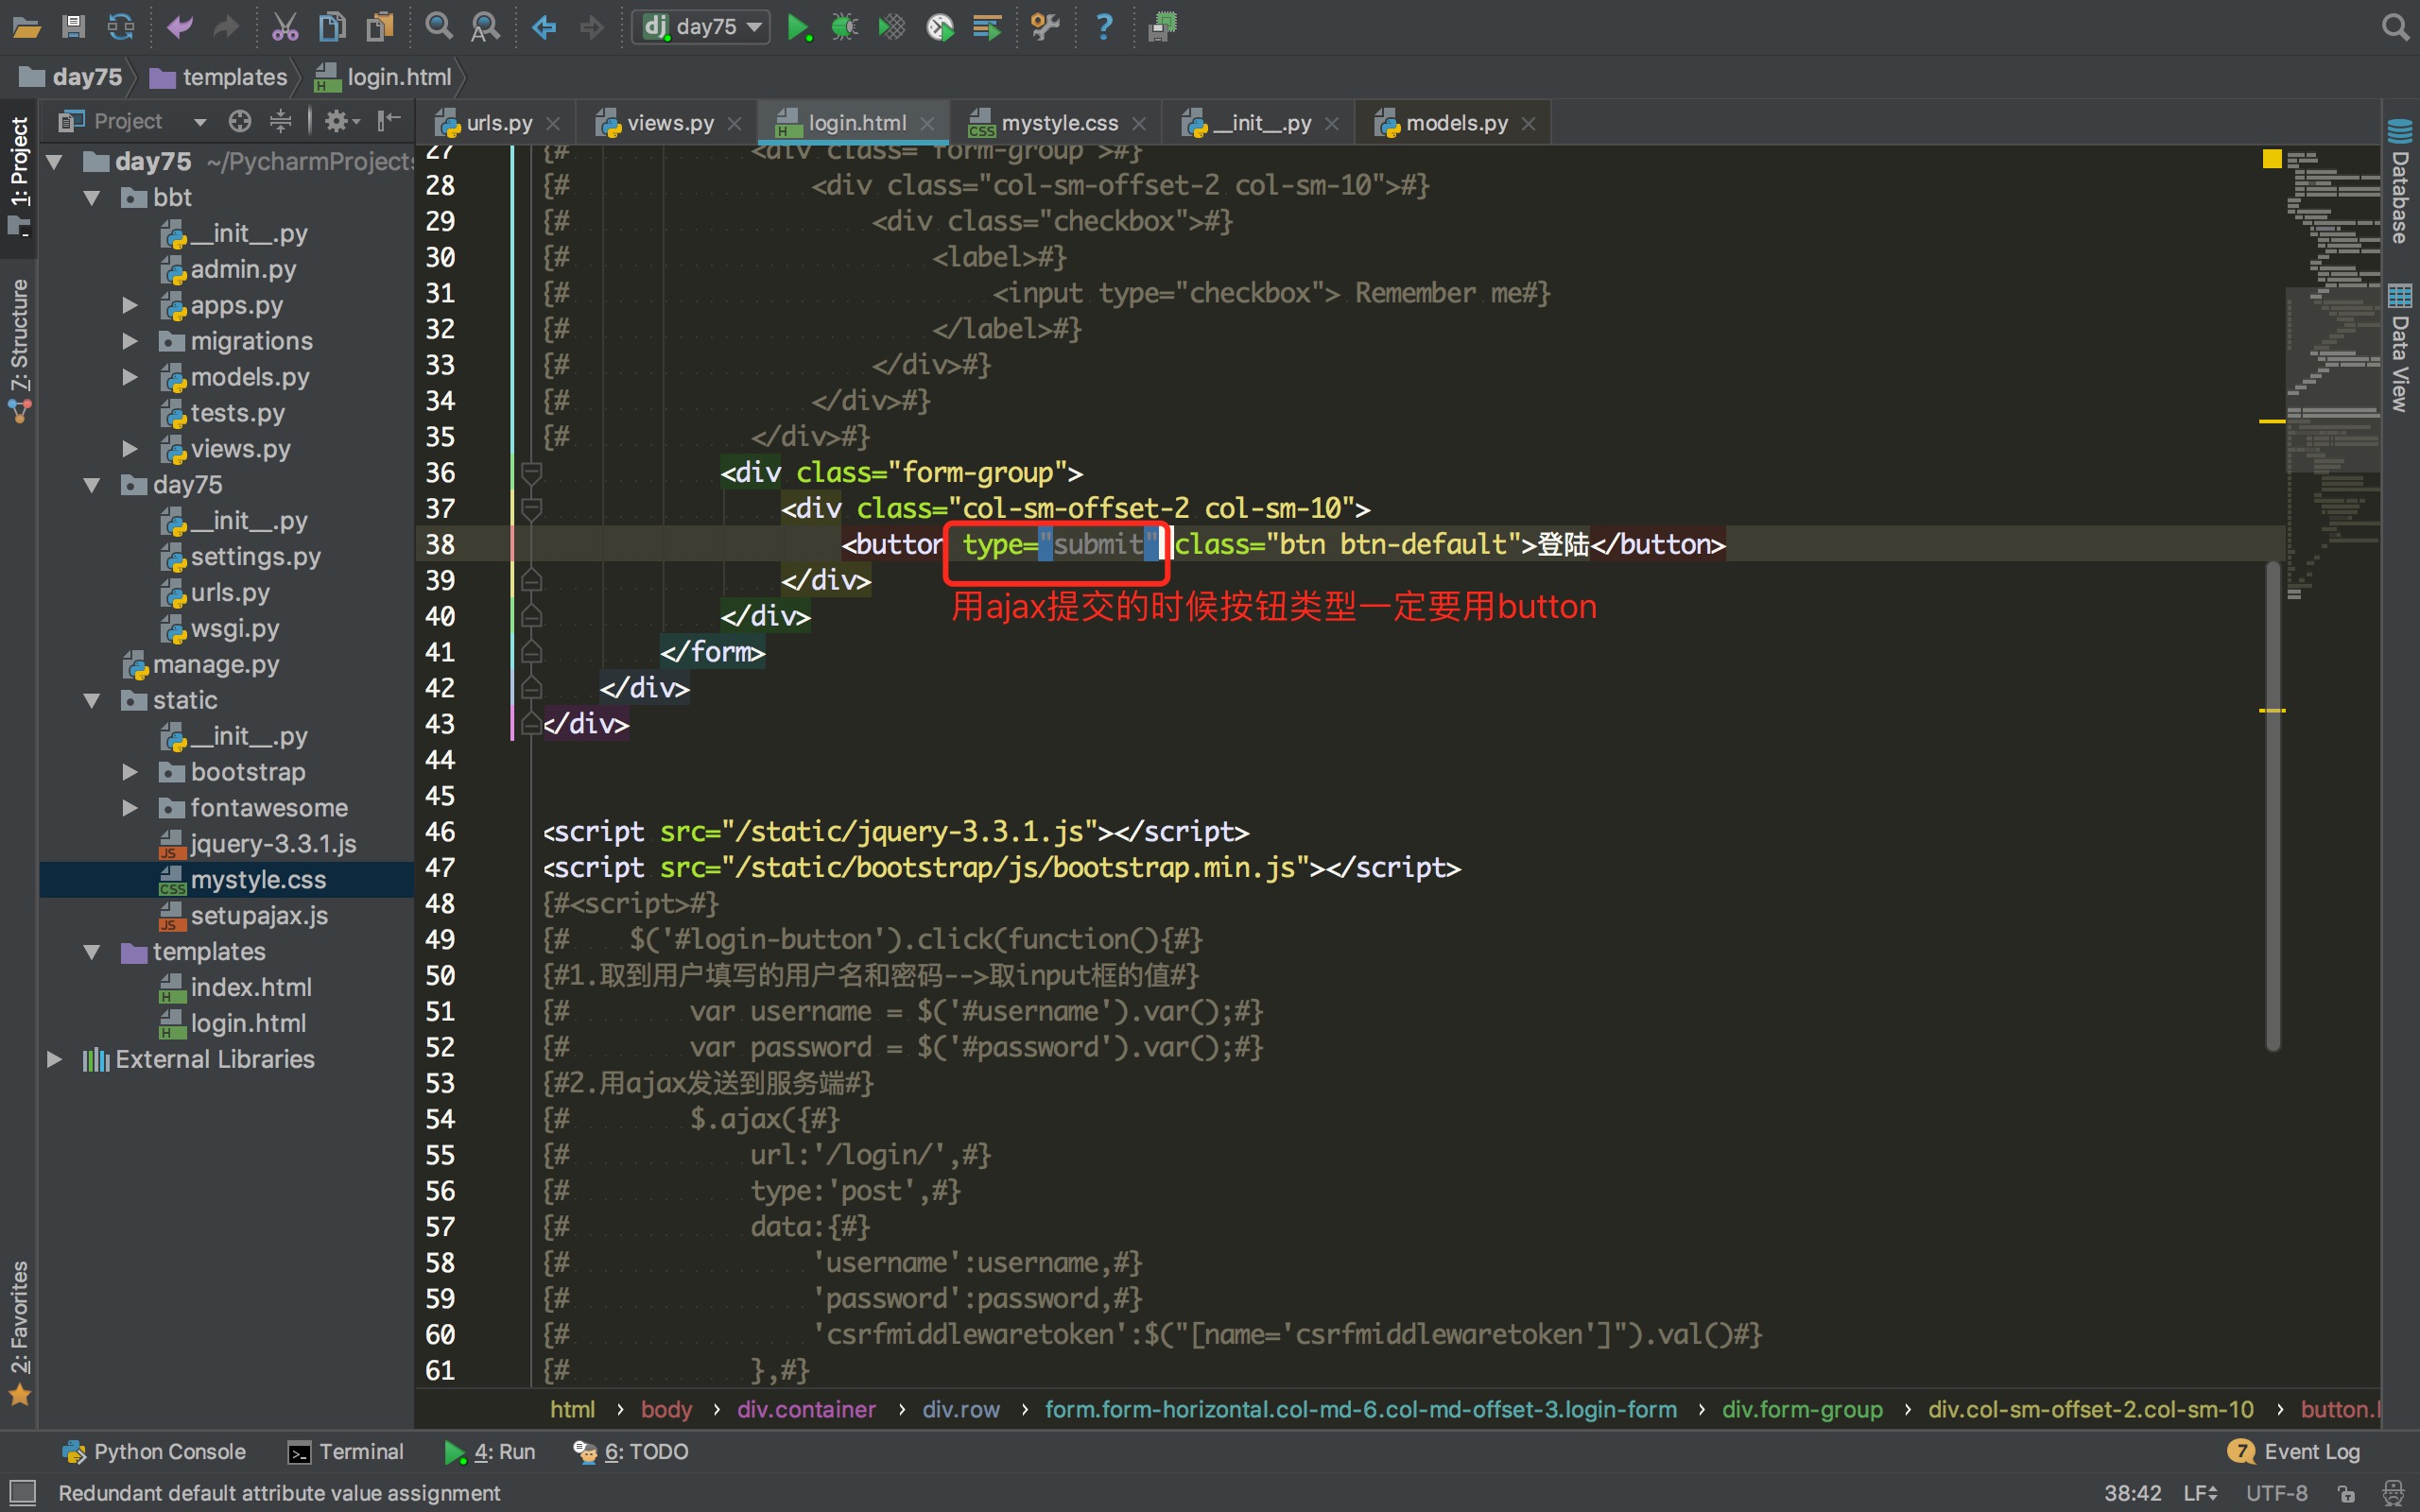Toggle the read-only lock in the status bar
2420x1512 pixels.
pyautogui.click(x=2346, y=1493)
